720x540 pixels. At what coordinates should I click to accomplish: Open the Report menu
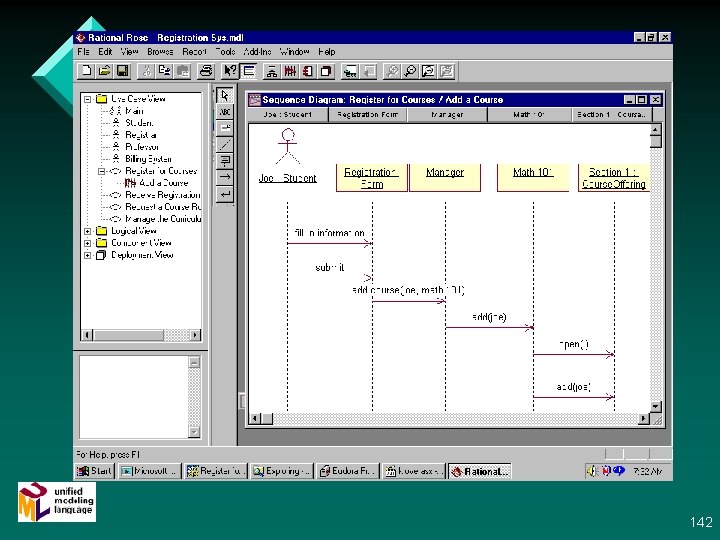tap(194, 52)
